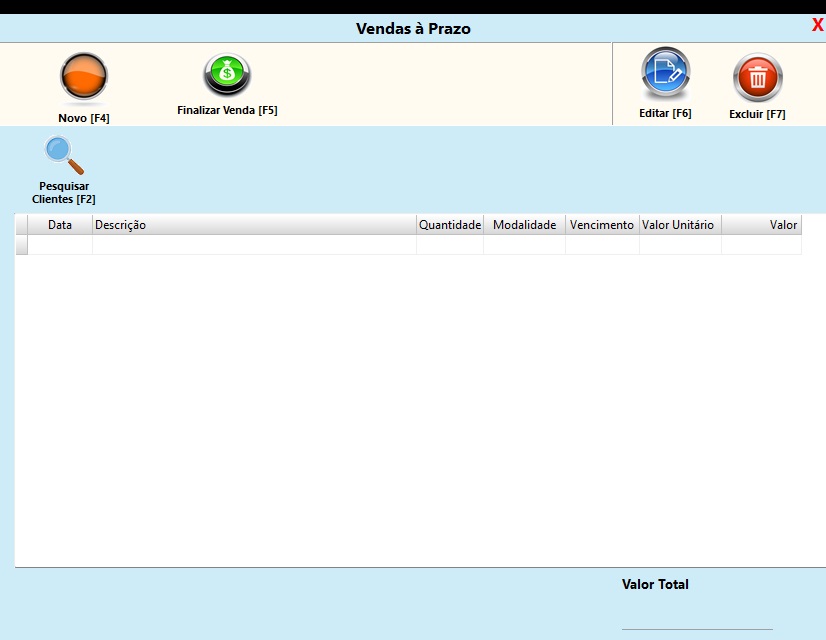Viewport: 826px width, 640px height.
Task: Click the green Finalizar Venda money icon
Action: [227, 74]
